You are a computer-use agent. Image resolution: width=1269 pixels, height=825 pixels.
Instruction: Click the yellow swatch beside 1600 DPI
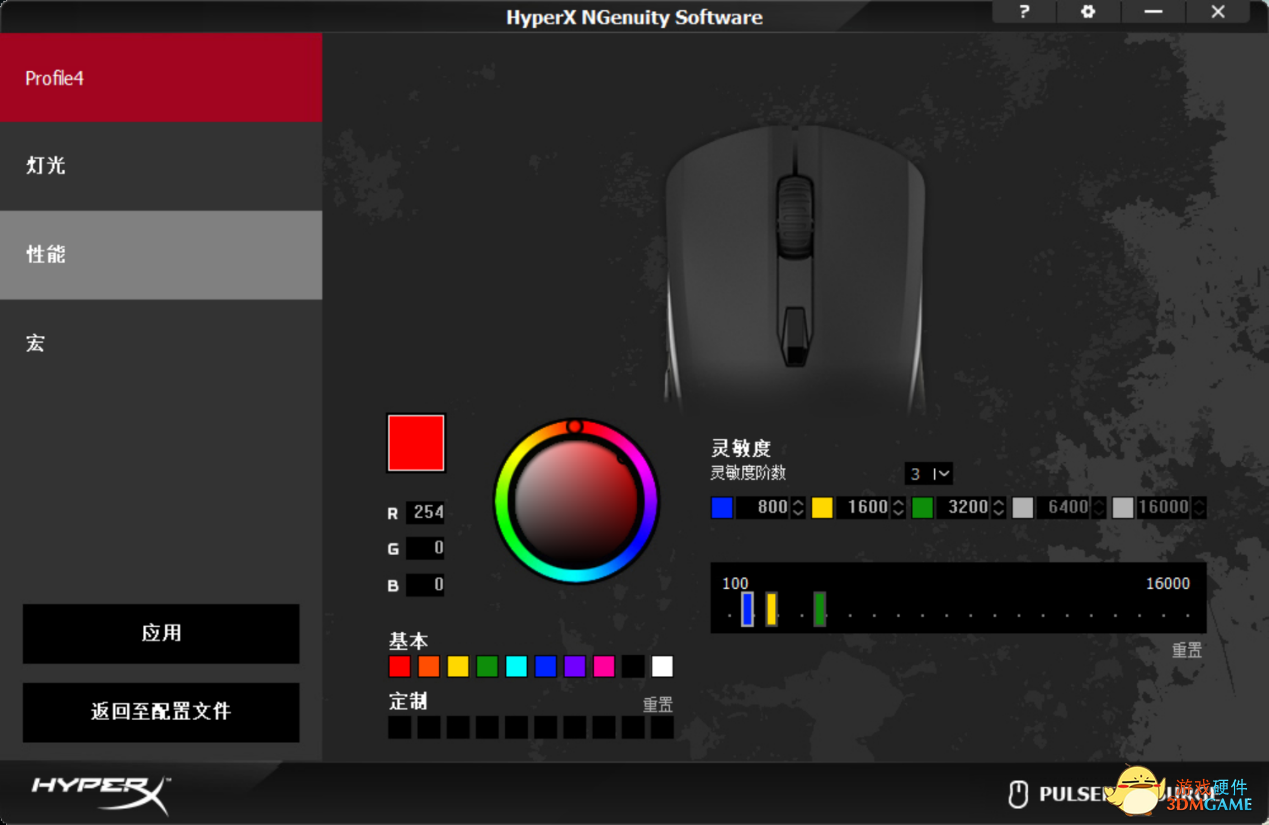(x=822, y=507)
